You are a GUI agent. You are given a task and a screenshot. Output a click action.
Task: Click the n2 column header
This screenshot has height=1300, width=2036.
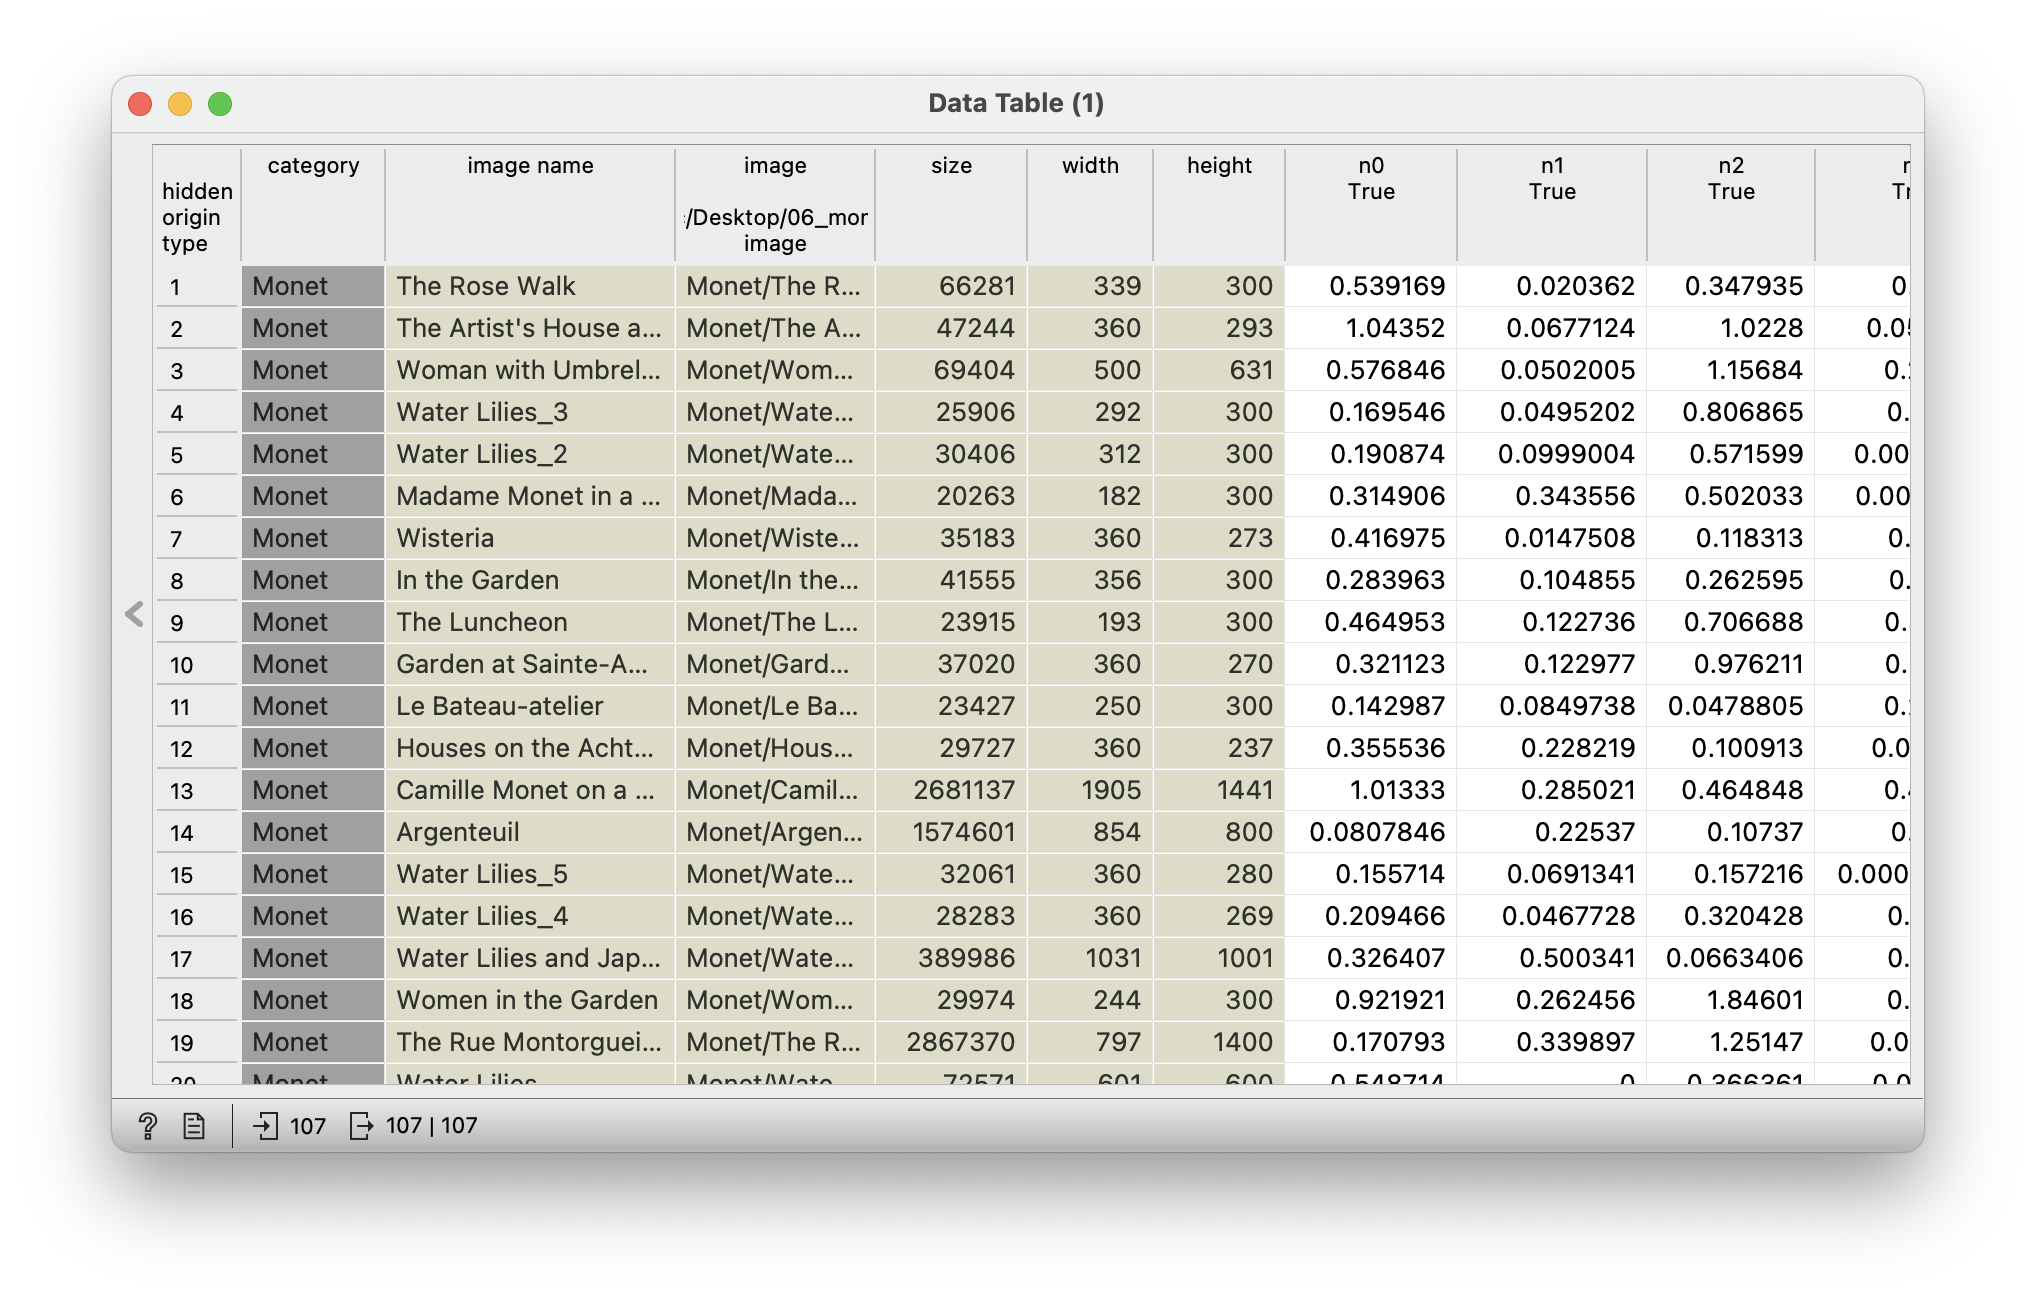(1731, 204)
